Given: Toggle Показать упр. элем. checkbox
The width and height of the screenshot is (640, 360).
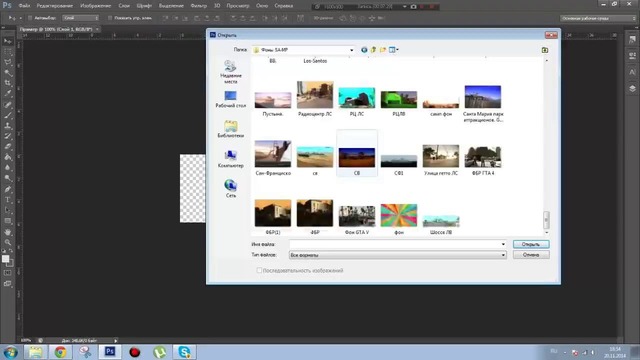Looking at the screenshot, I should coord(110,18).
